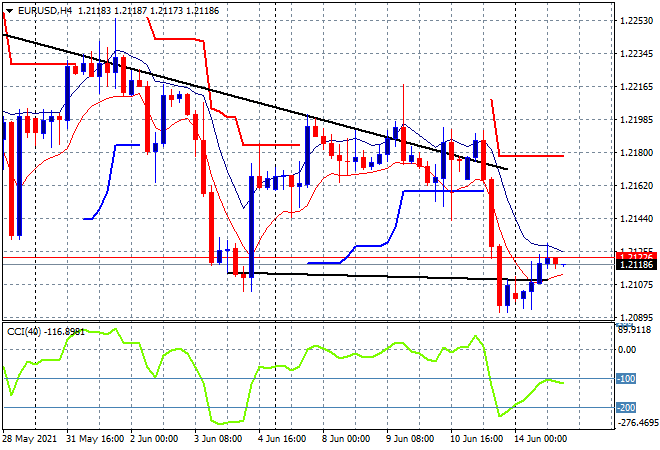Click the EURUSD,H4 chart title text
The image size is (660, 450).
click(45, 11)
